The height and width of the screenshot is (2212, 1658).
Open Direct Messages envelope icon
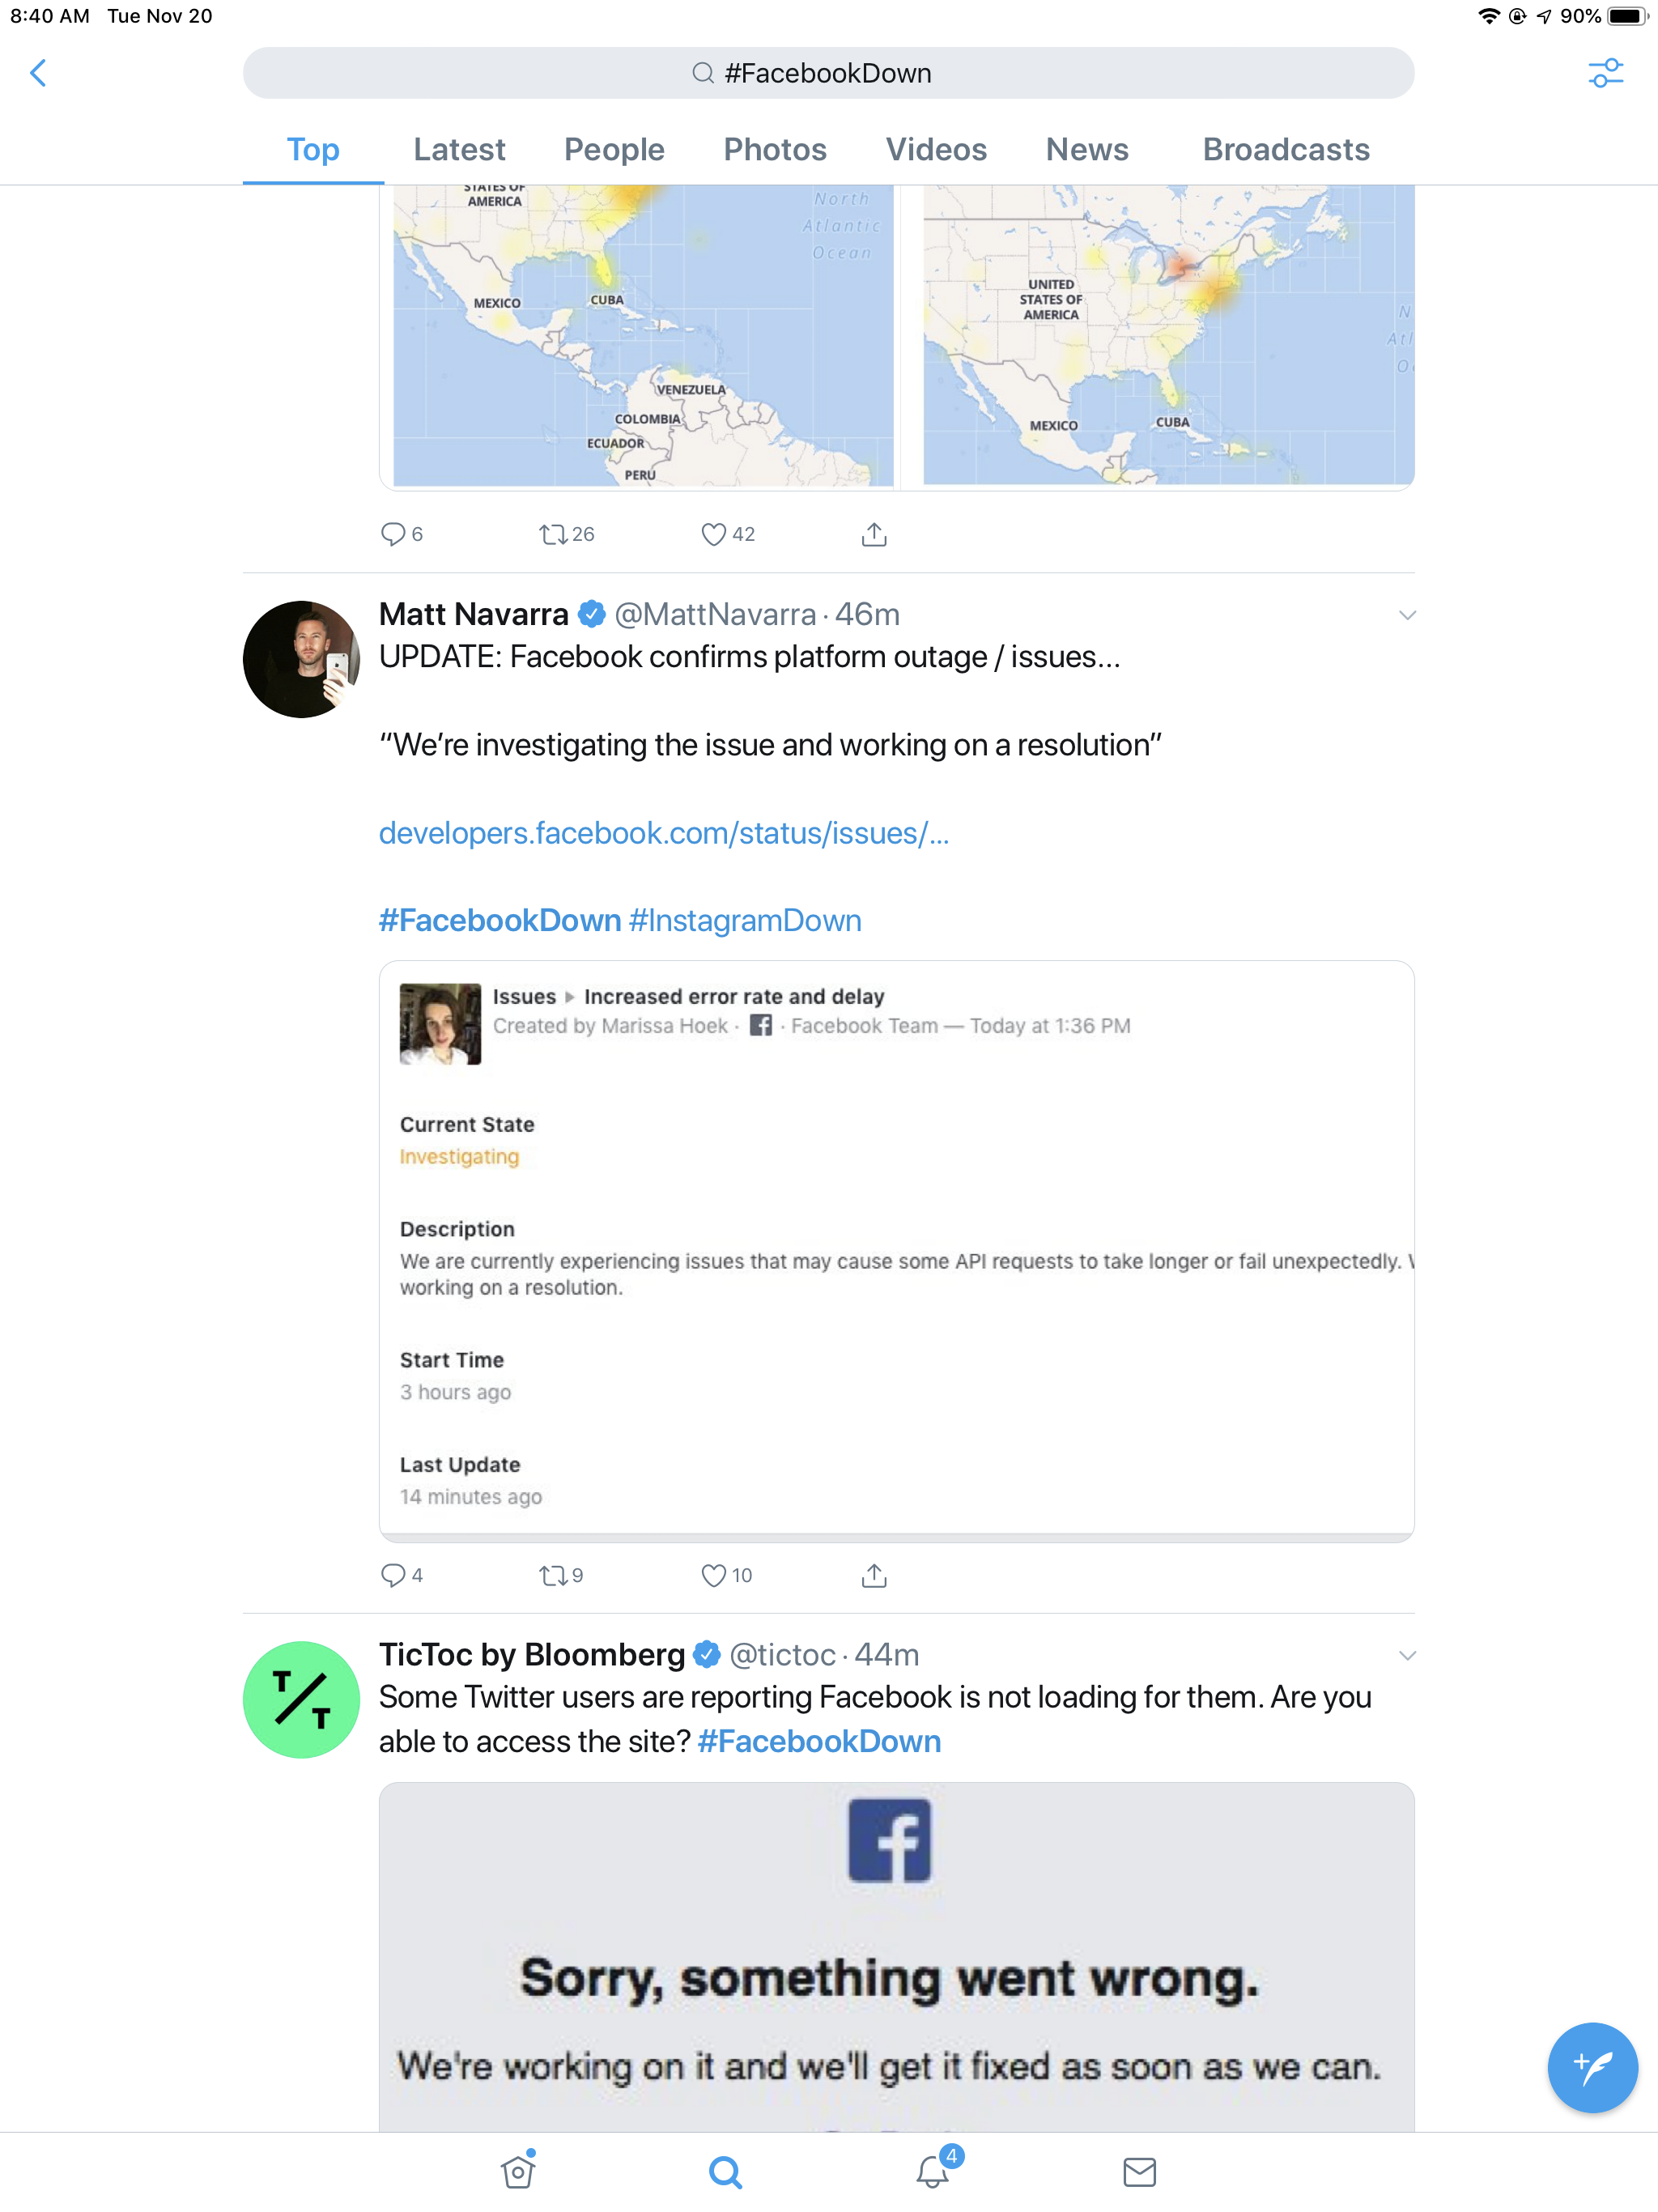(1139, 2171)
